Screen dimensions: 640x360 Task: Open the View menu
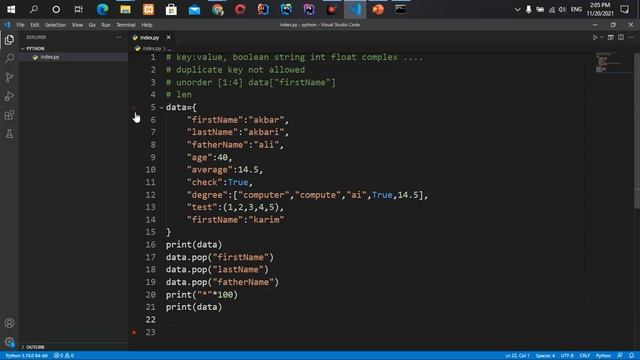point(77,25)
